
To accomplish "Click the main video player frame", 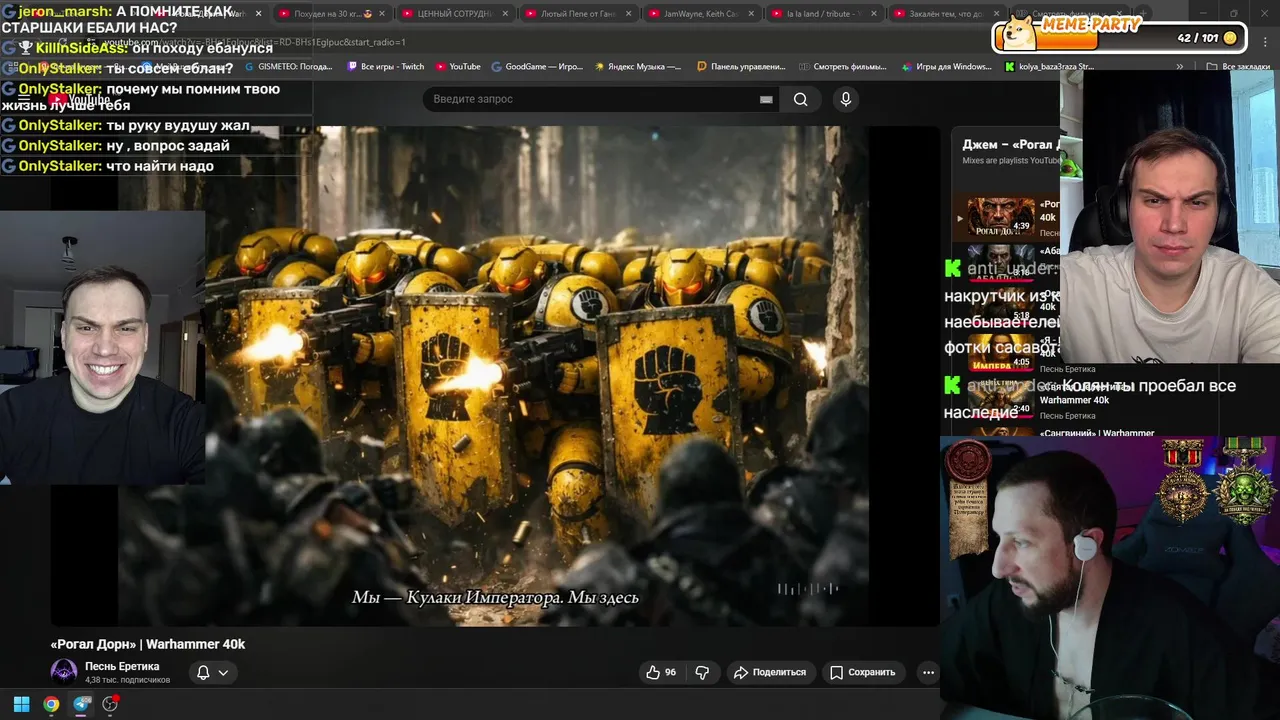I will pos(494,376).
